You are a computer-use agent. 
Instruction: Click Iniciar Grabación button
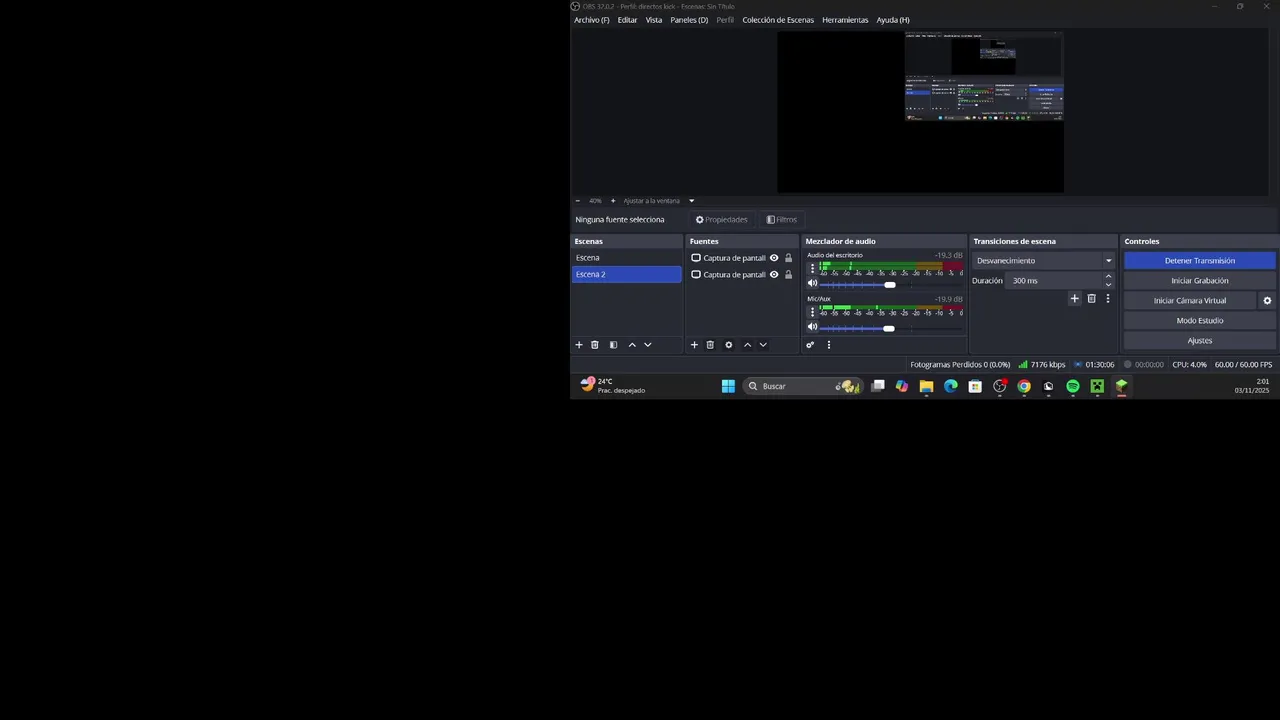1200,281
